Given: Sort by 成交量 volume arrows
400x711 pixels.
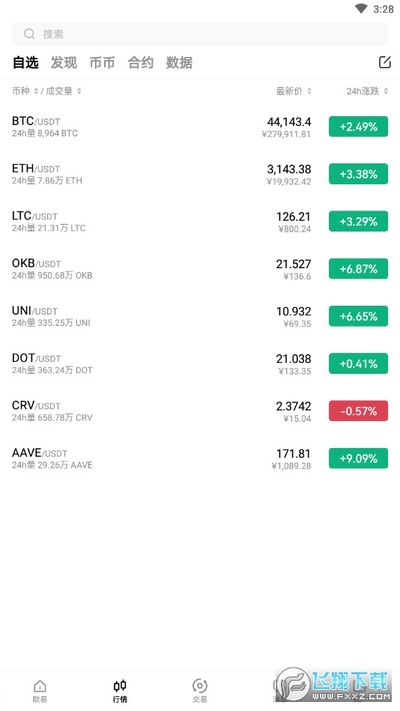Looking at the screenshot, I should pyautogui.click(x=79, y=91).
